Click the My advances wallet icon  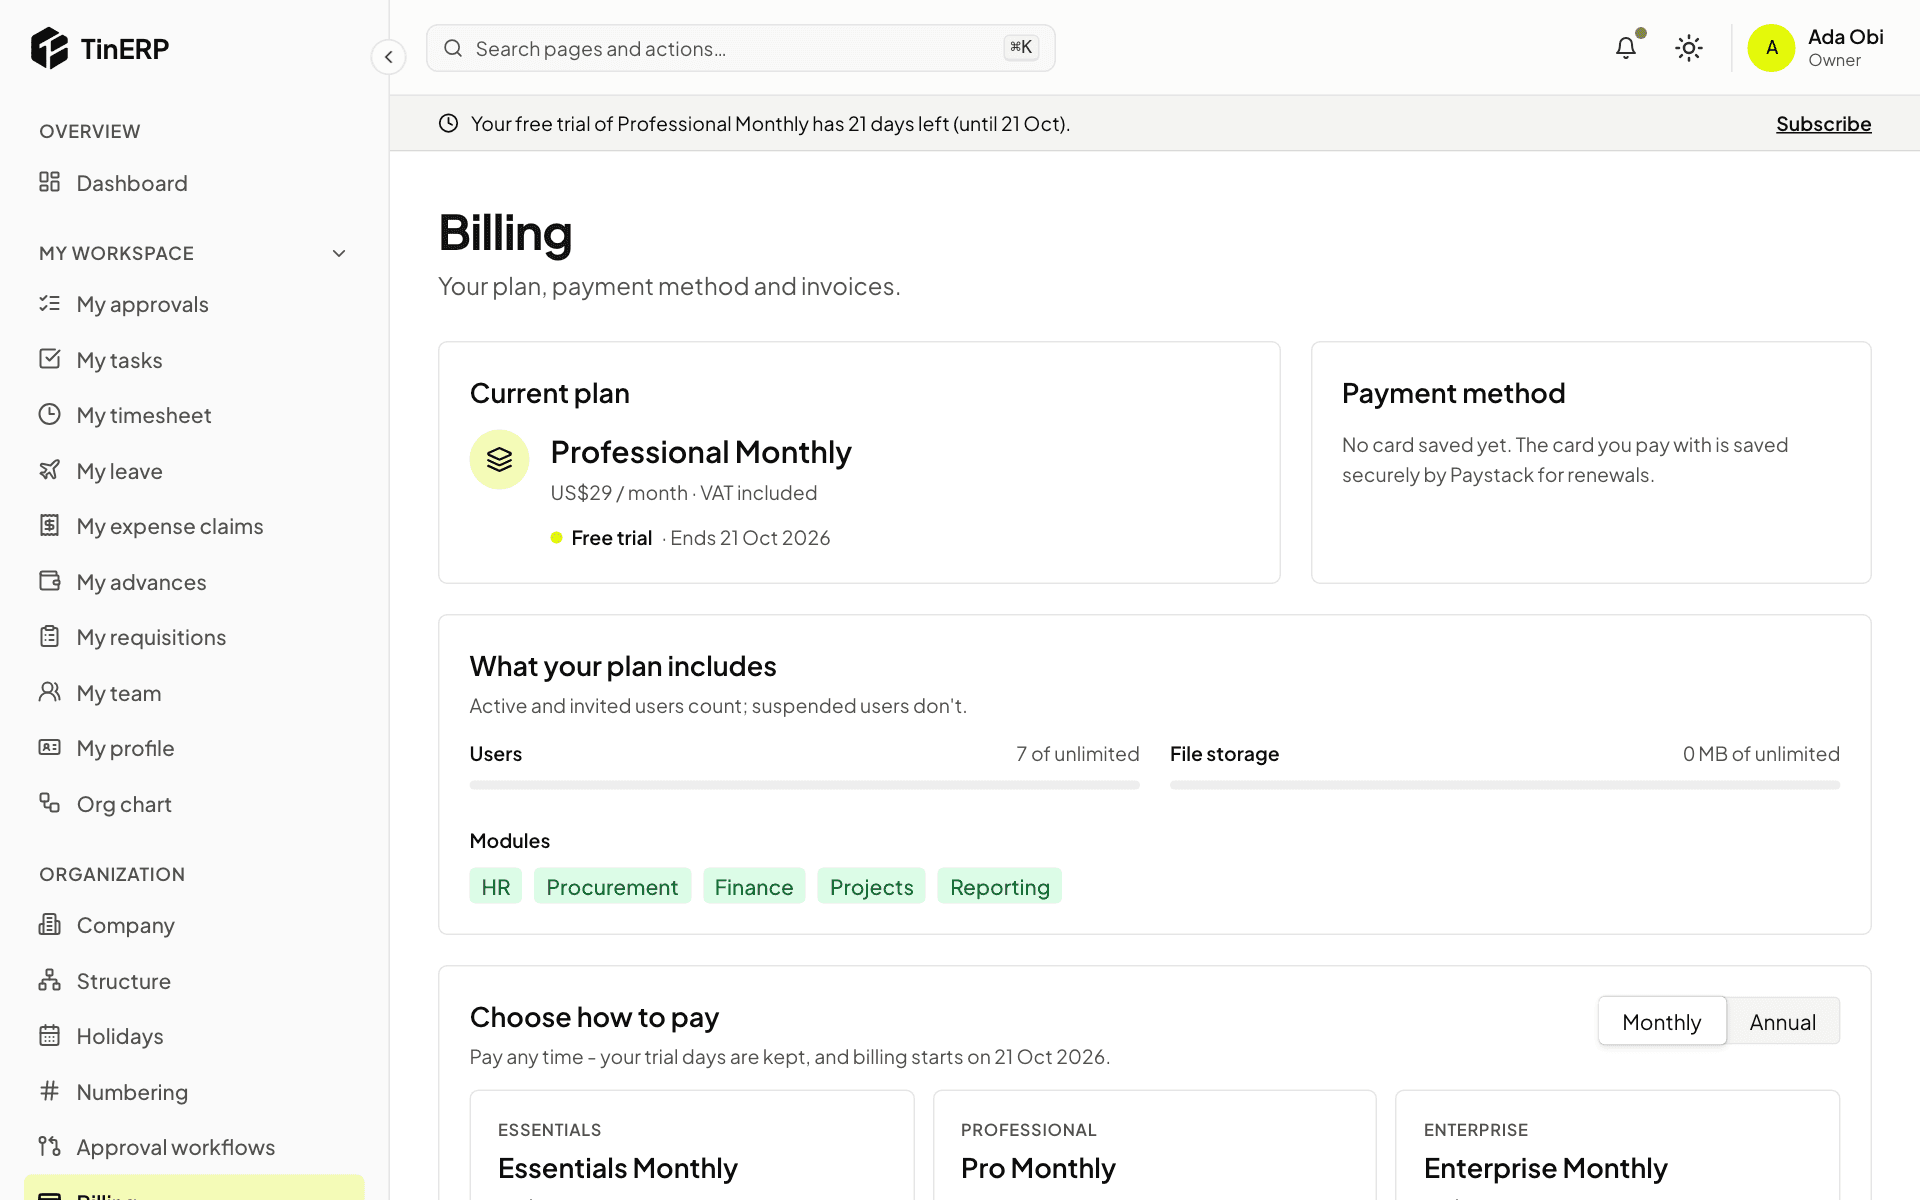point(49,581)
